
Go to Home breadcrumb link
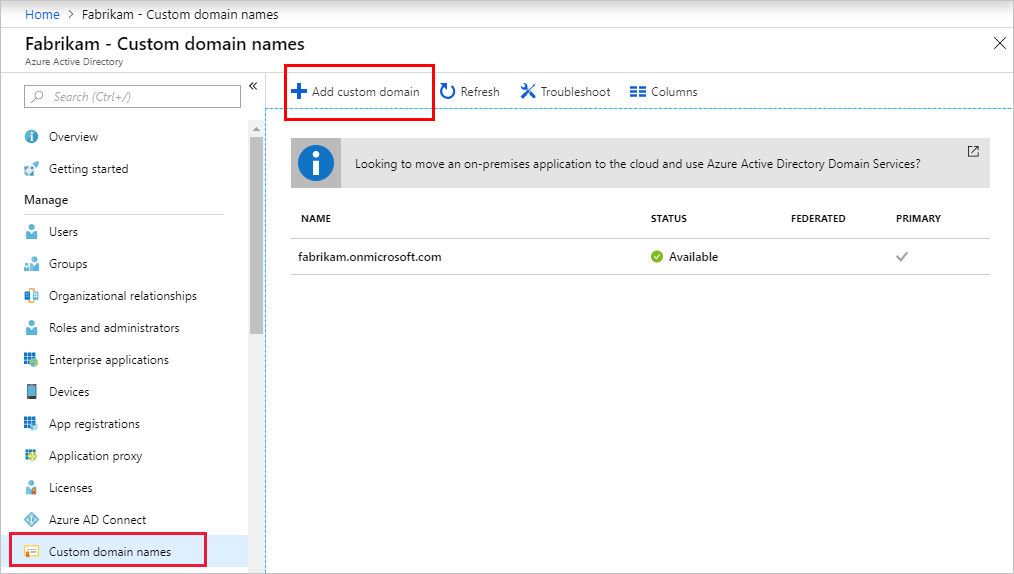pos(41,14)
